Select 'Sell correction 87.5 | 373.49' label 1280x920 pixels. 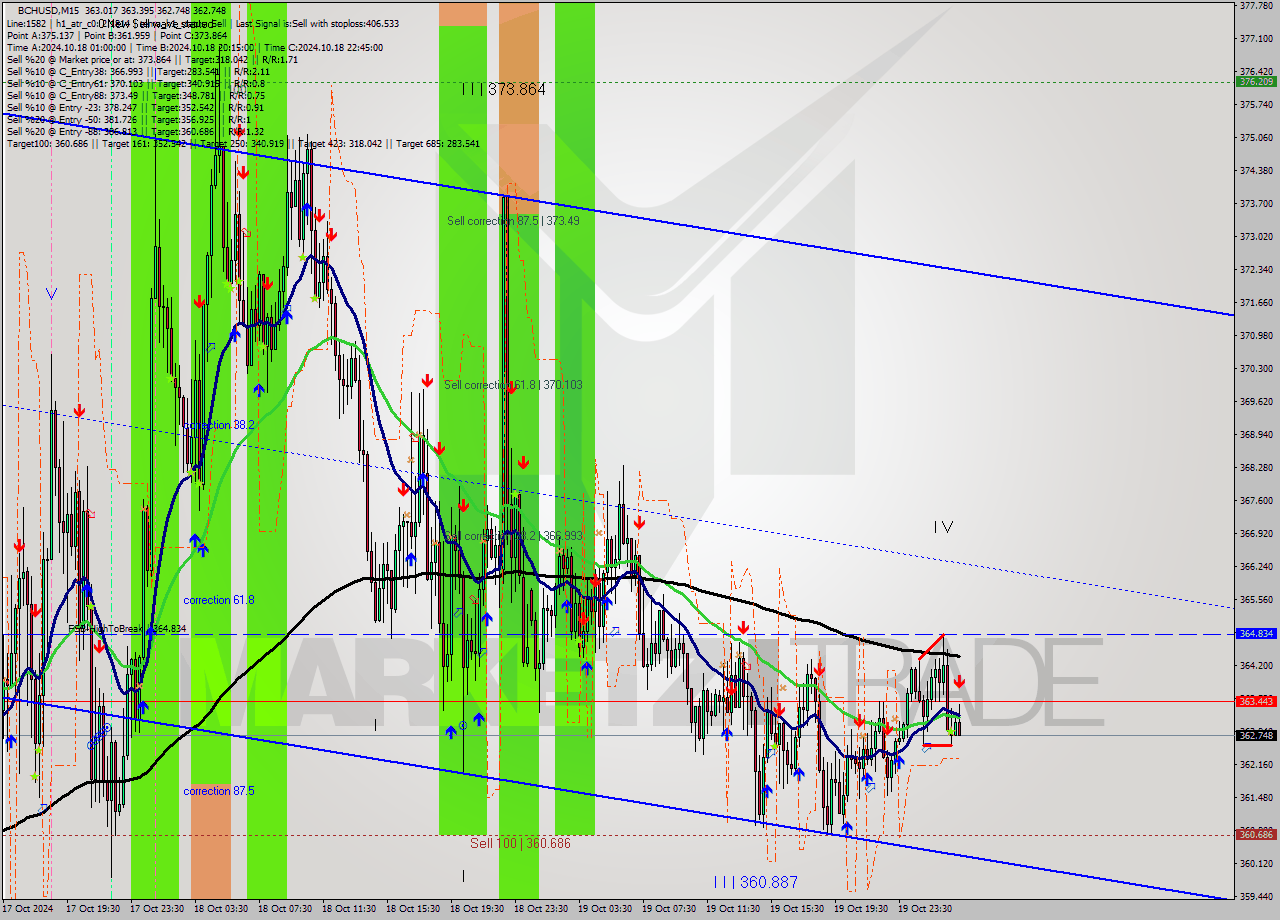[513, 221]
